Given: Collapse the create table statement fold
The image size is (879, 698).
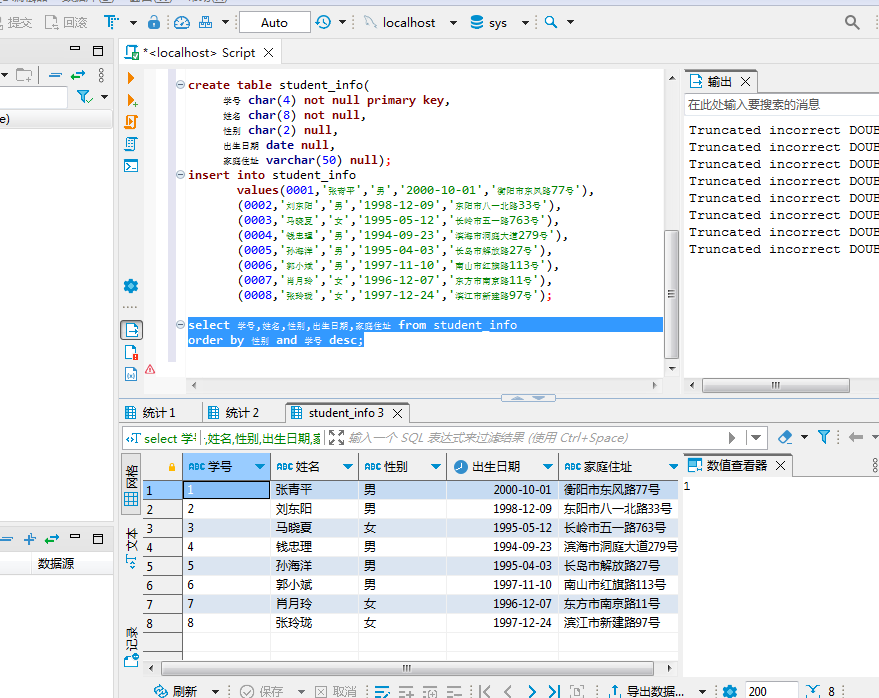Looking at the screenshot, I should pos(181,85).
